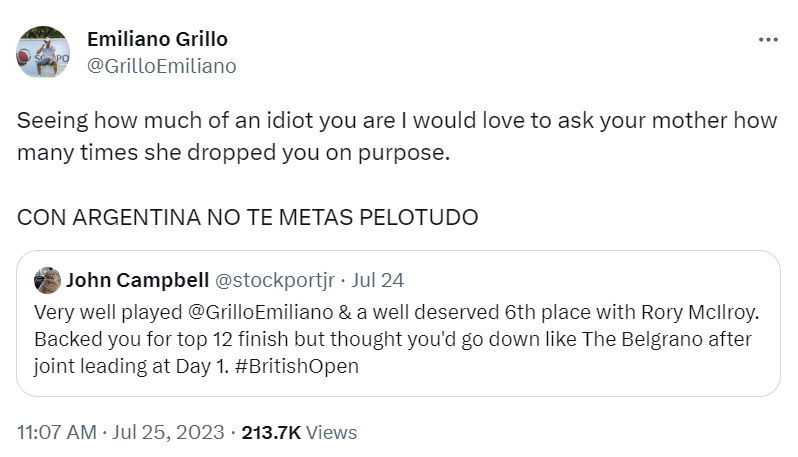The height and width of the screenshot is (457, 798).
Task: Click the @GrilloEmiliano handle under the author name
Action: tap(162, 66)
